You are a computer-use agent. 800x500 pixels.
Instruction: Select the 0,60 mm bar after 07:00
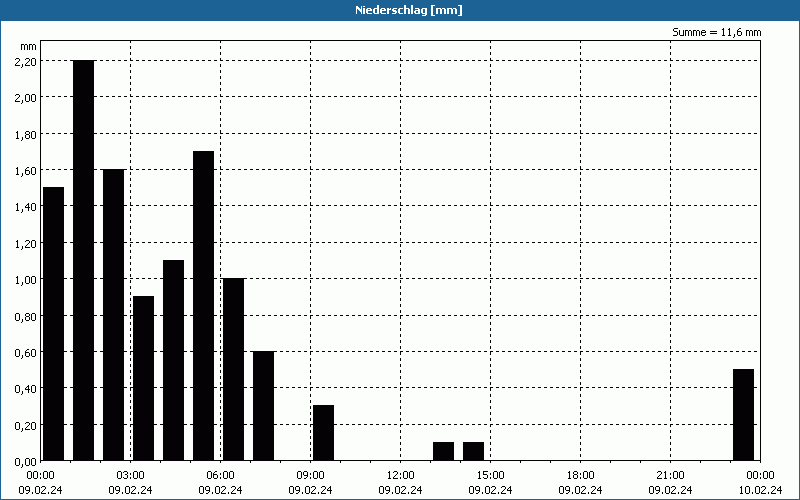coord(263,406)
